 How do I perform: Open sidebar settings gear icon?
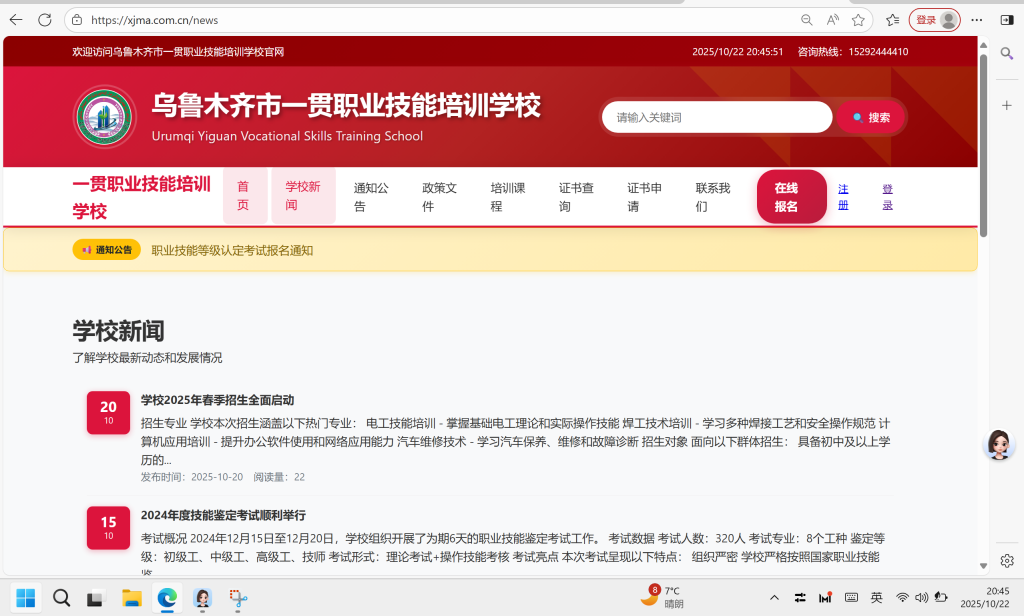point(1007,560)
